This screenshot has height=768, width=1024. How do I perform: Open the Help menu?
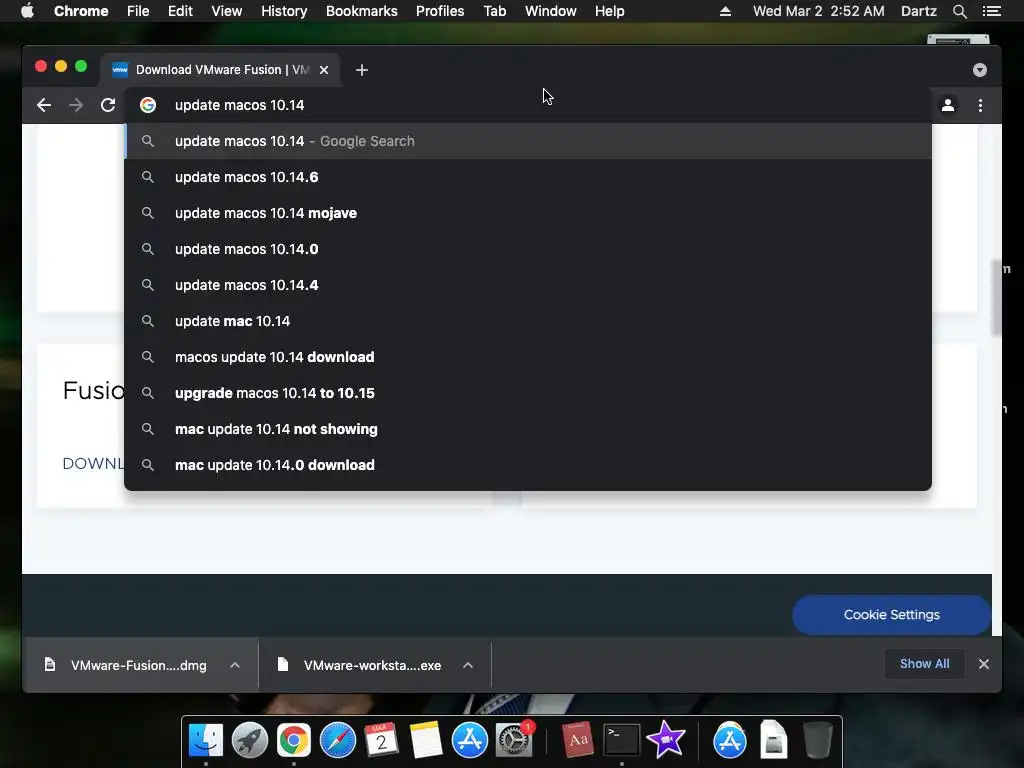click(x=609, y=11)
